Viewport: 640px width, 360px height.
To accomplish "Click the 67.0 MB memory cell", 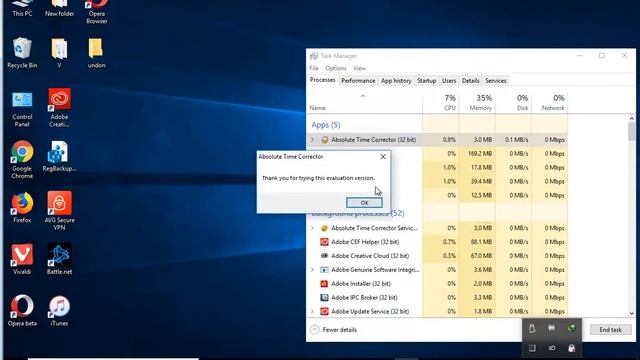I will pos(477,256).
